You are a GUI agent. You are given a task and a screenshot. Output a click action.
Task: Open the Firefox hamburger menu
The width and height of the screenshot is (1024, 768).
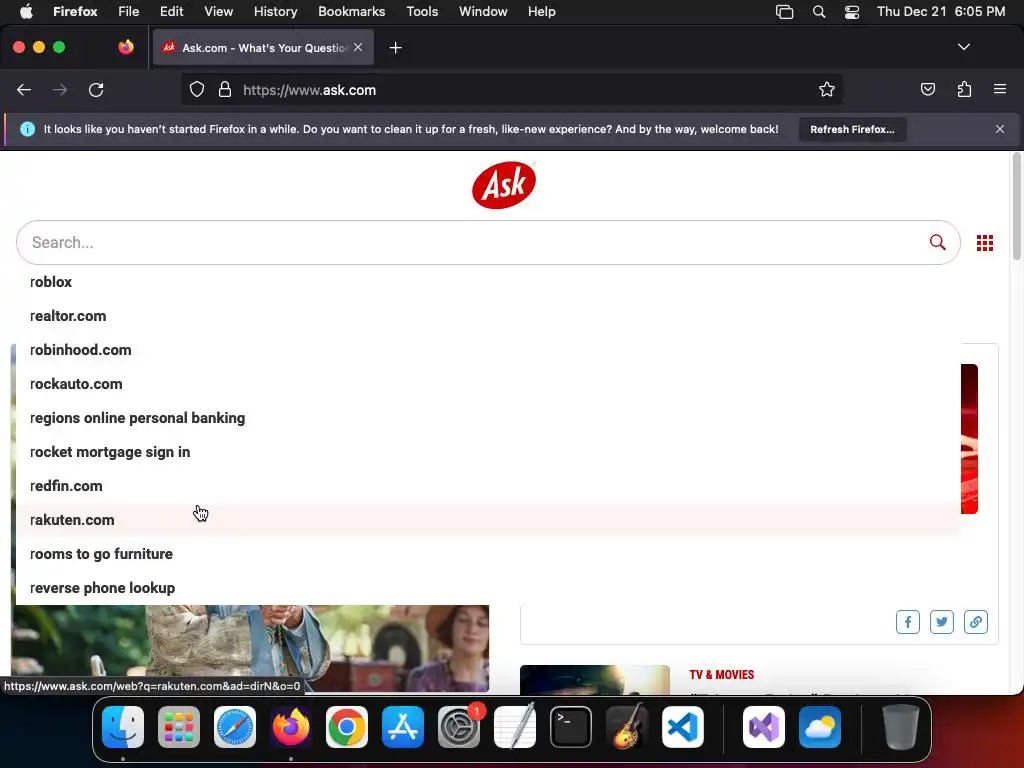(999, 89)
